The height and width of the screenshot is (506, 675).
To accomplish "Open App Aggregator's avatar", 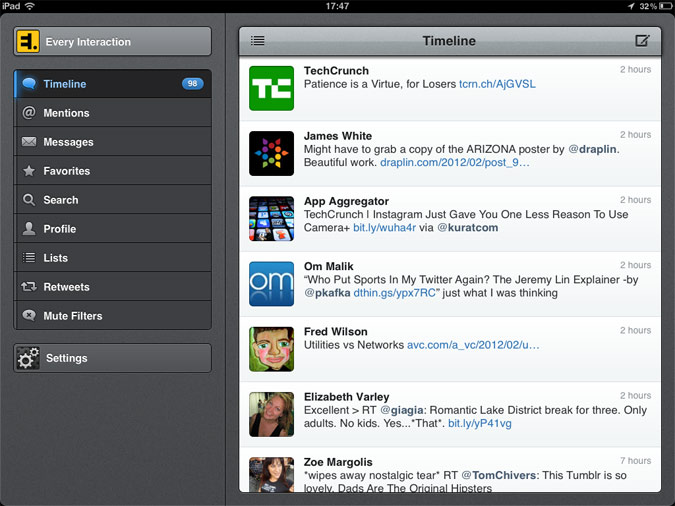I will coord(271,218).
